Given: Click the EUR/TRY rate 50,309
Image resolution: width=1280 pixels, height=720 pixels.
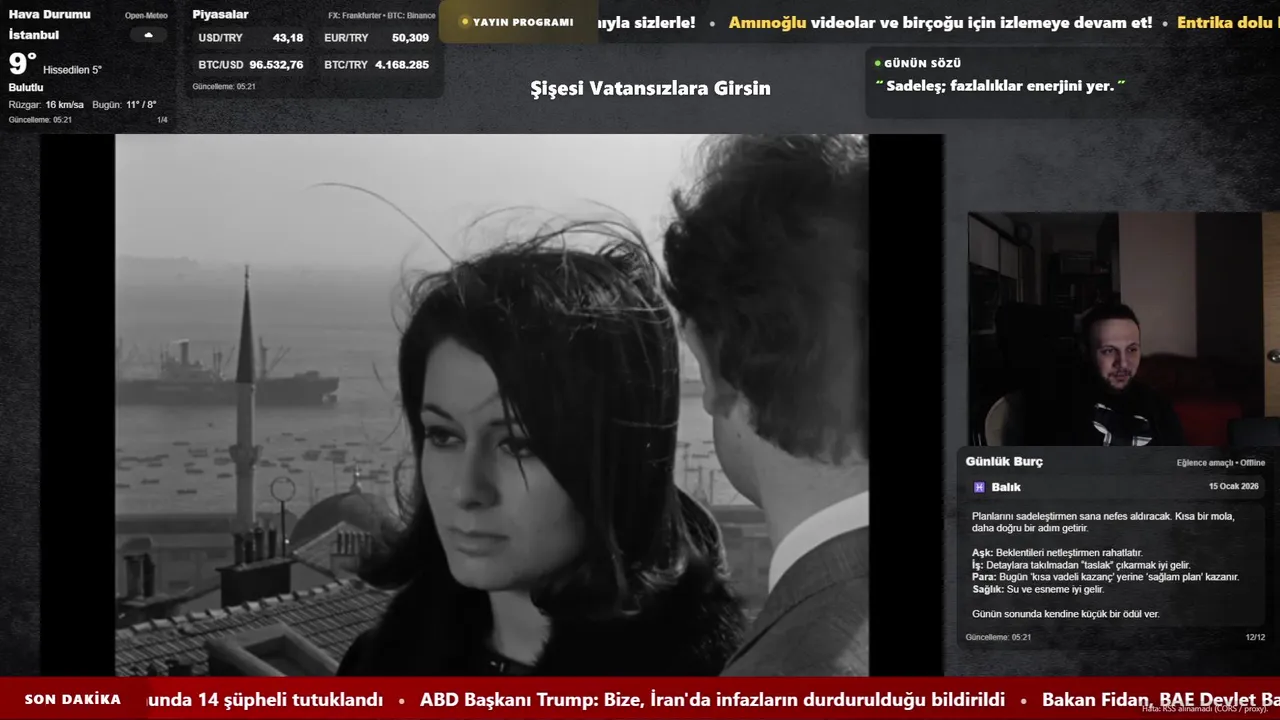Looking at the screenshot, I should tap(410, 38).
